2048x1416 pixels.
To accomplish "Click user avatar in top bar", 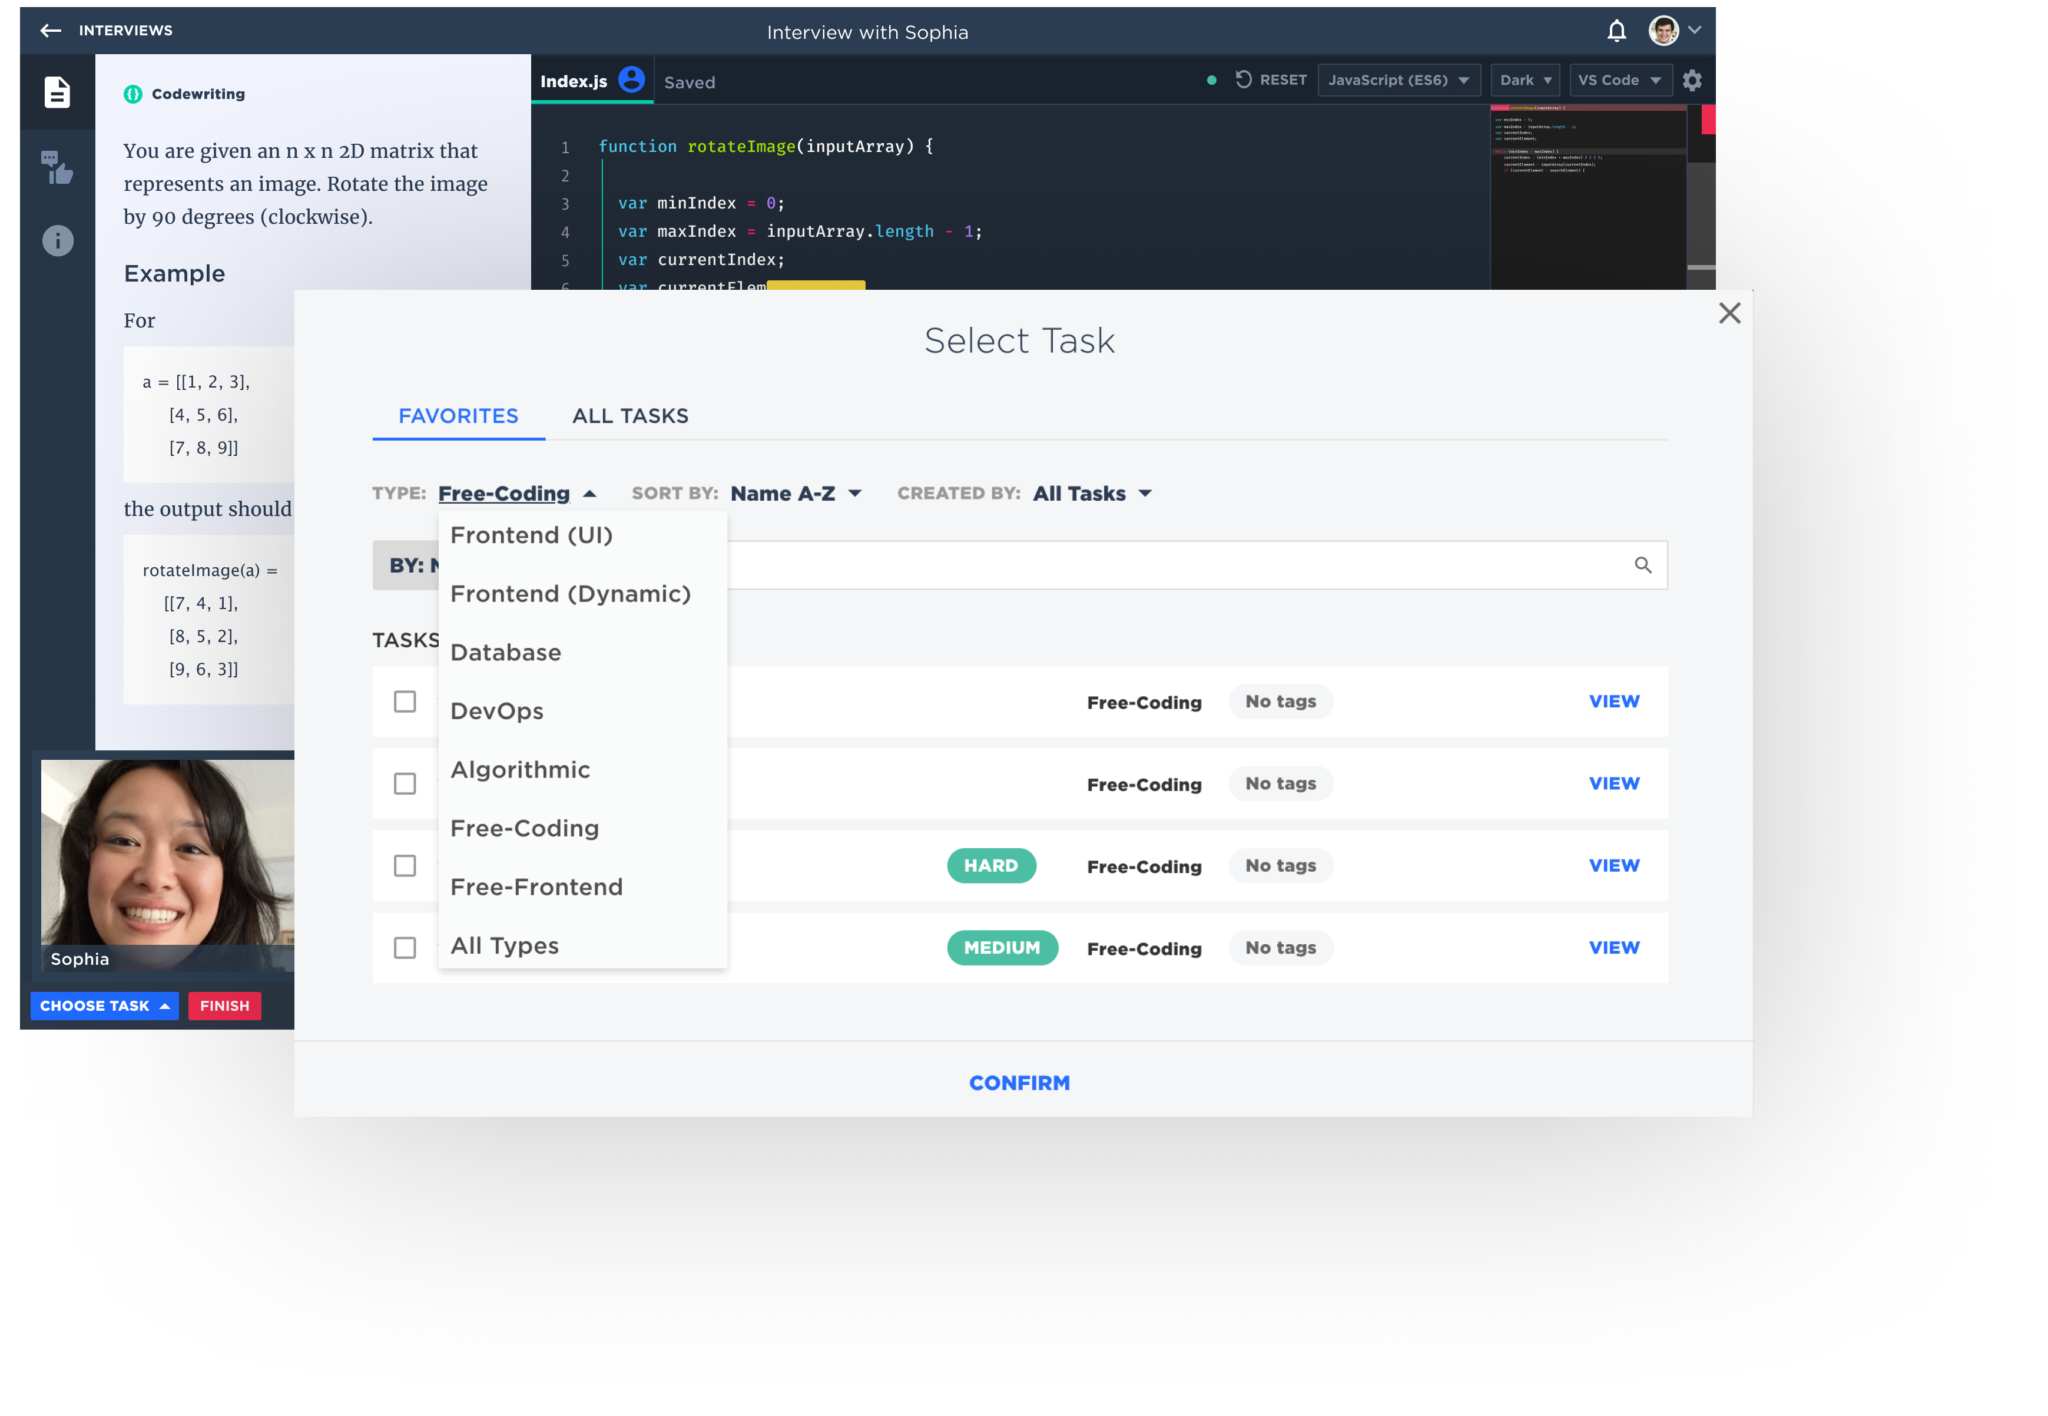I will pos(1663,31).
